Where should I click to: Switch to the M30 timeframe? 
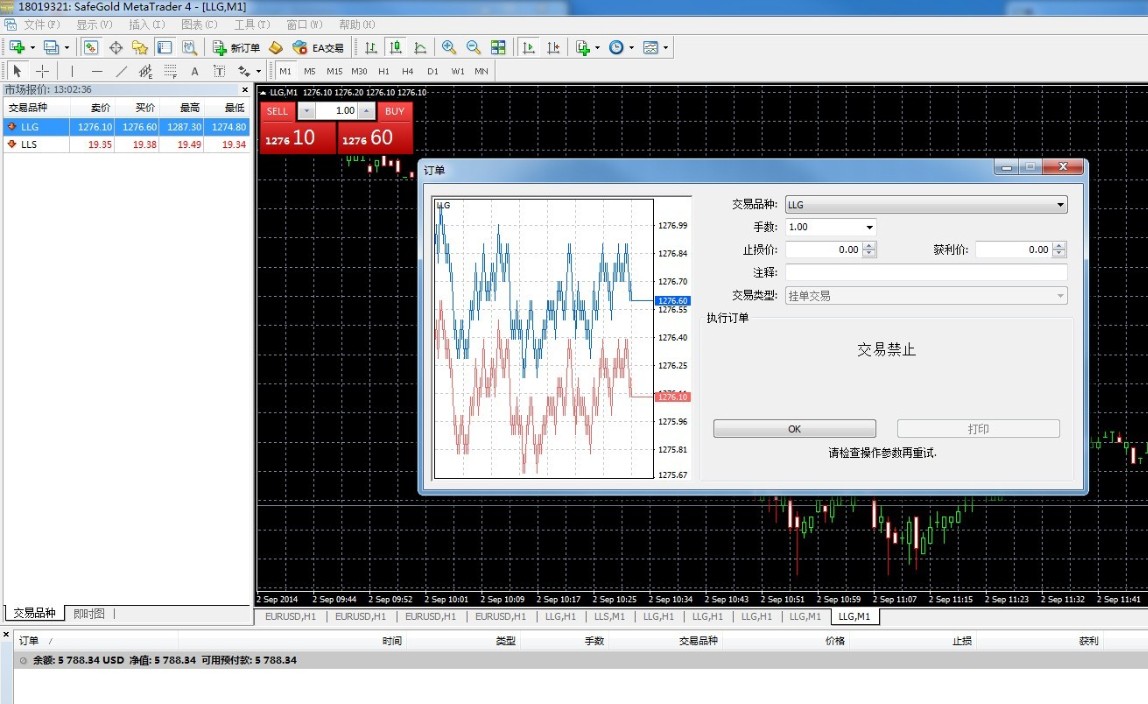359,71
